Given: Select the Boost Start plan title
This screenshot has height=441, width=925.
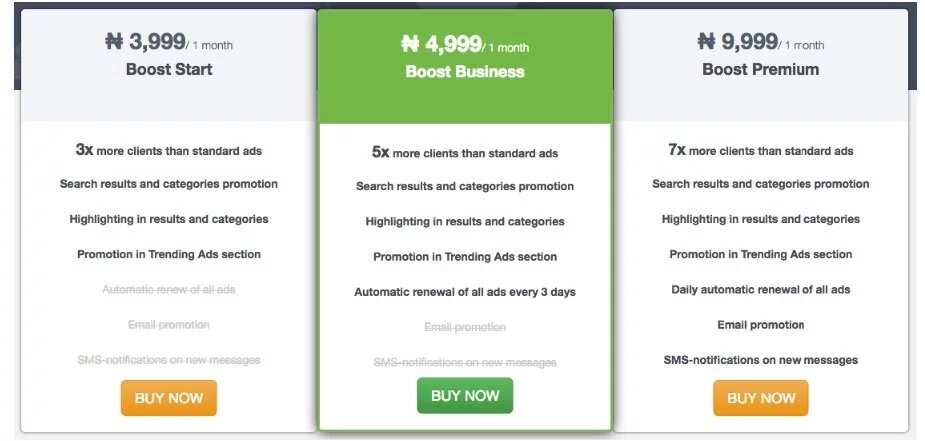Looking at the screenshot, I should tap(169, 69).
